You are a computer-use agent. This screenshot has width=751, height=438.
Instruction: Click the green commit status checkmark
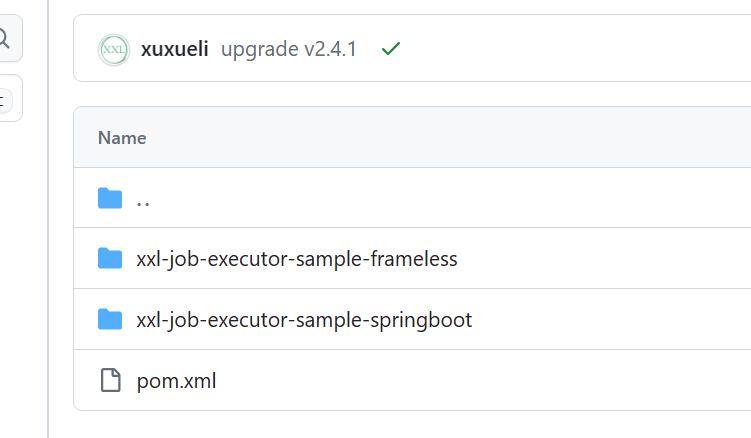click(391, 48)
